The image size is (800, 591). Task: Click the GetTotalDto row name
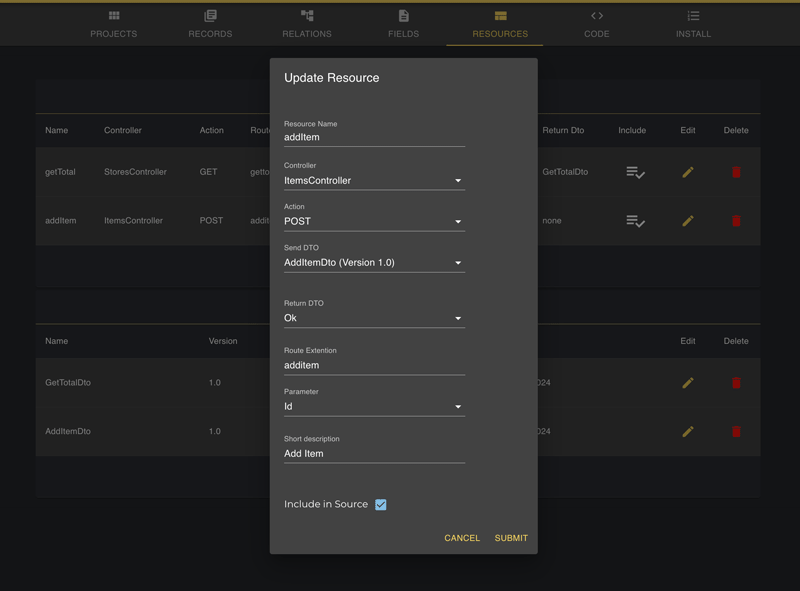pos(68,383)
